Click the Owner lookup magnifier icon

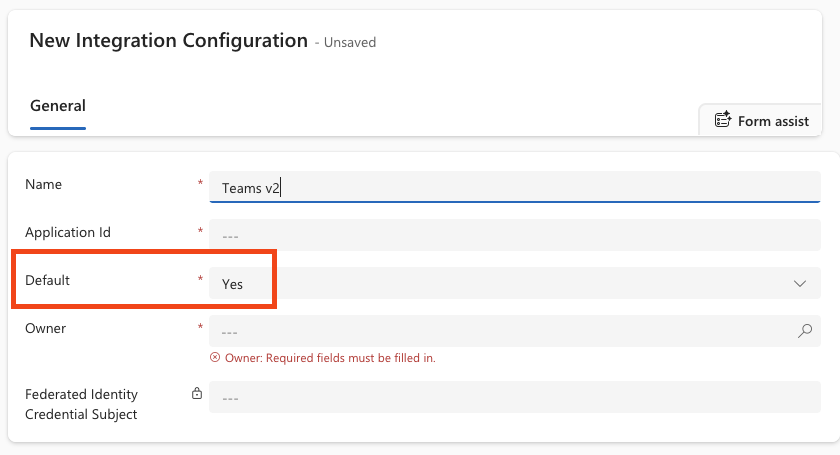coord(805,331)
